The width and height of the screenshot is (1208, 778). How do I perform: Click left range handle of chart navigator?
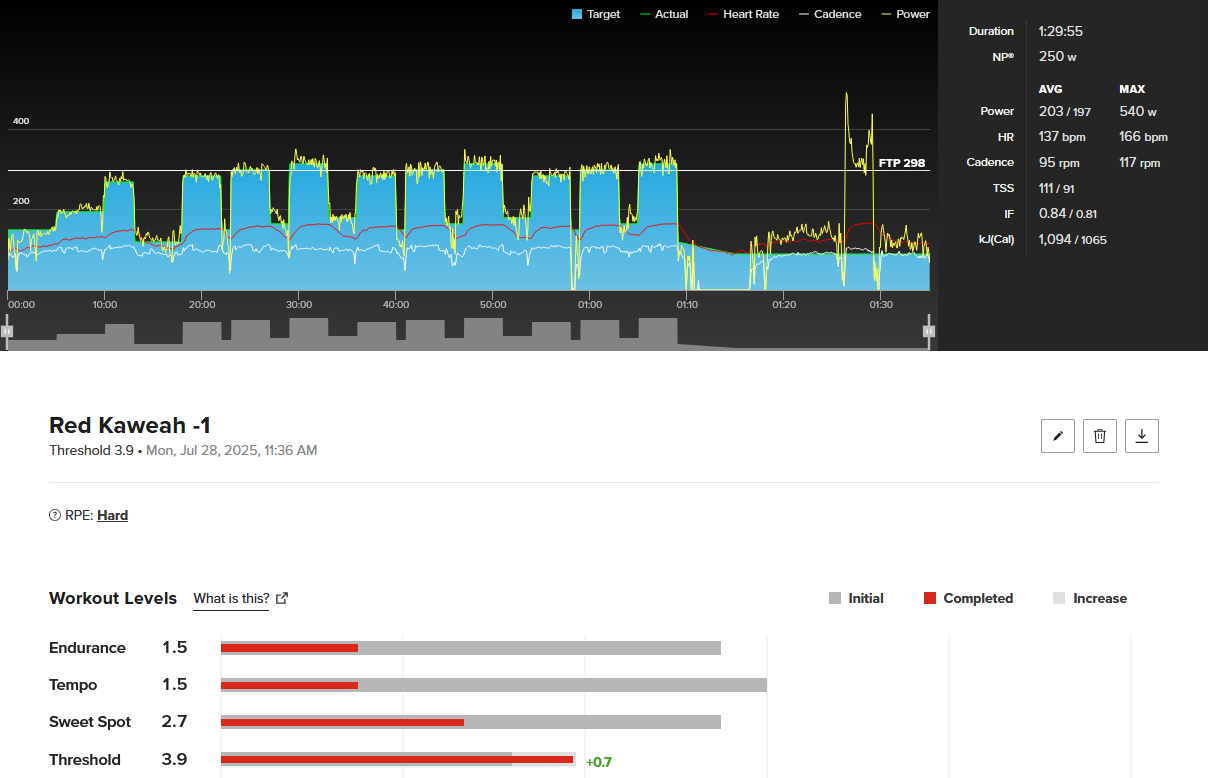[7, 331]
